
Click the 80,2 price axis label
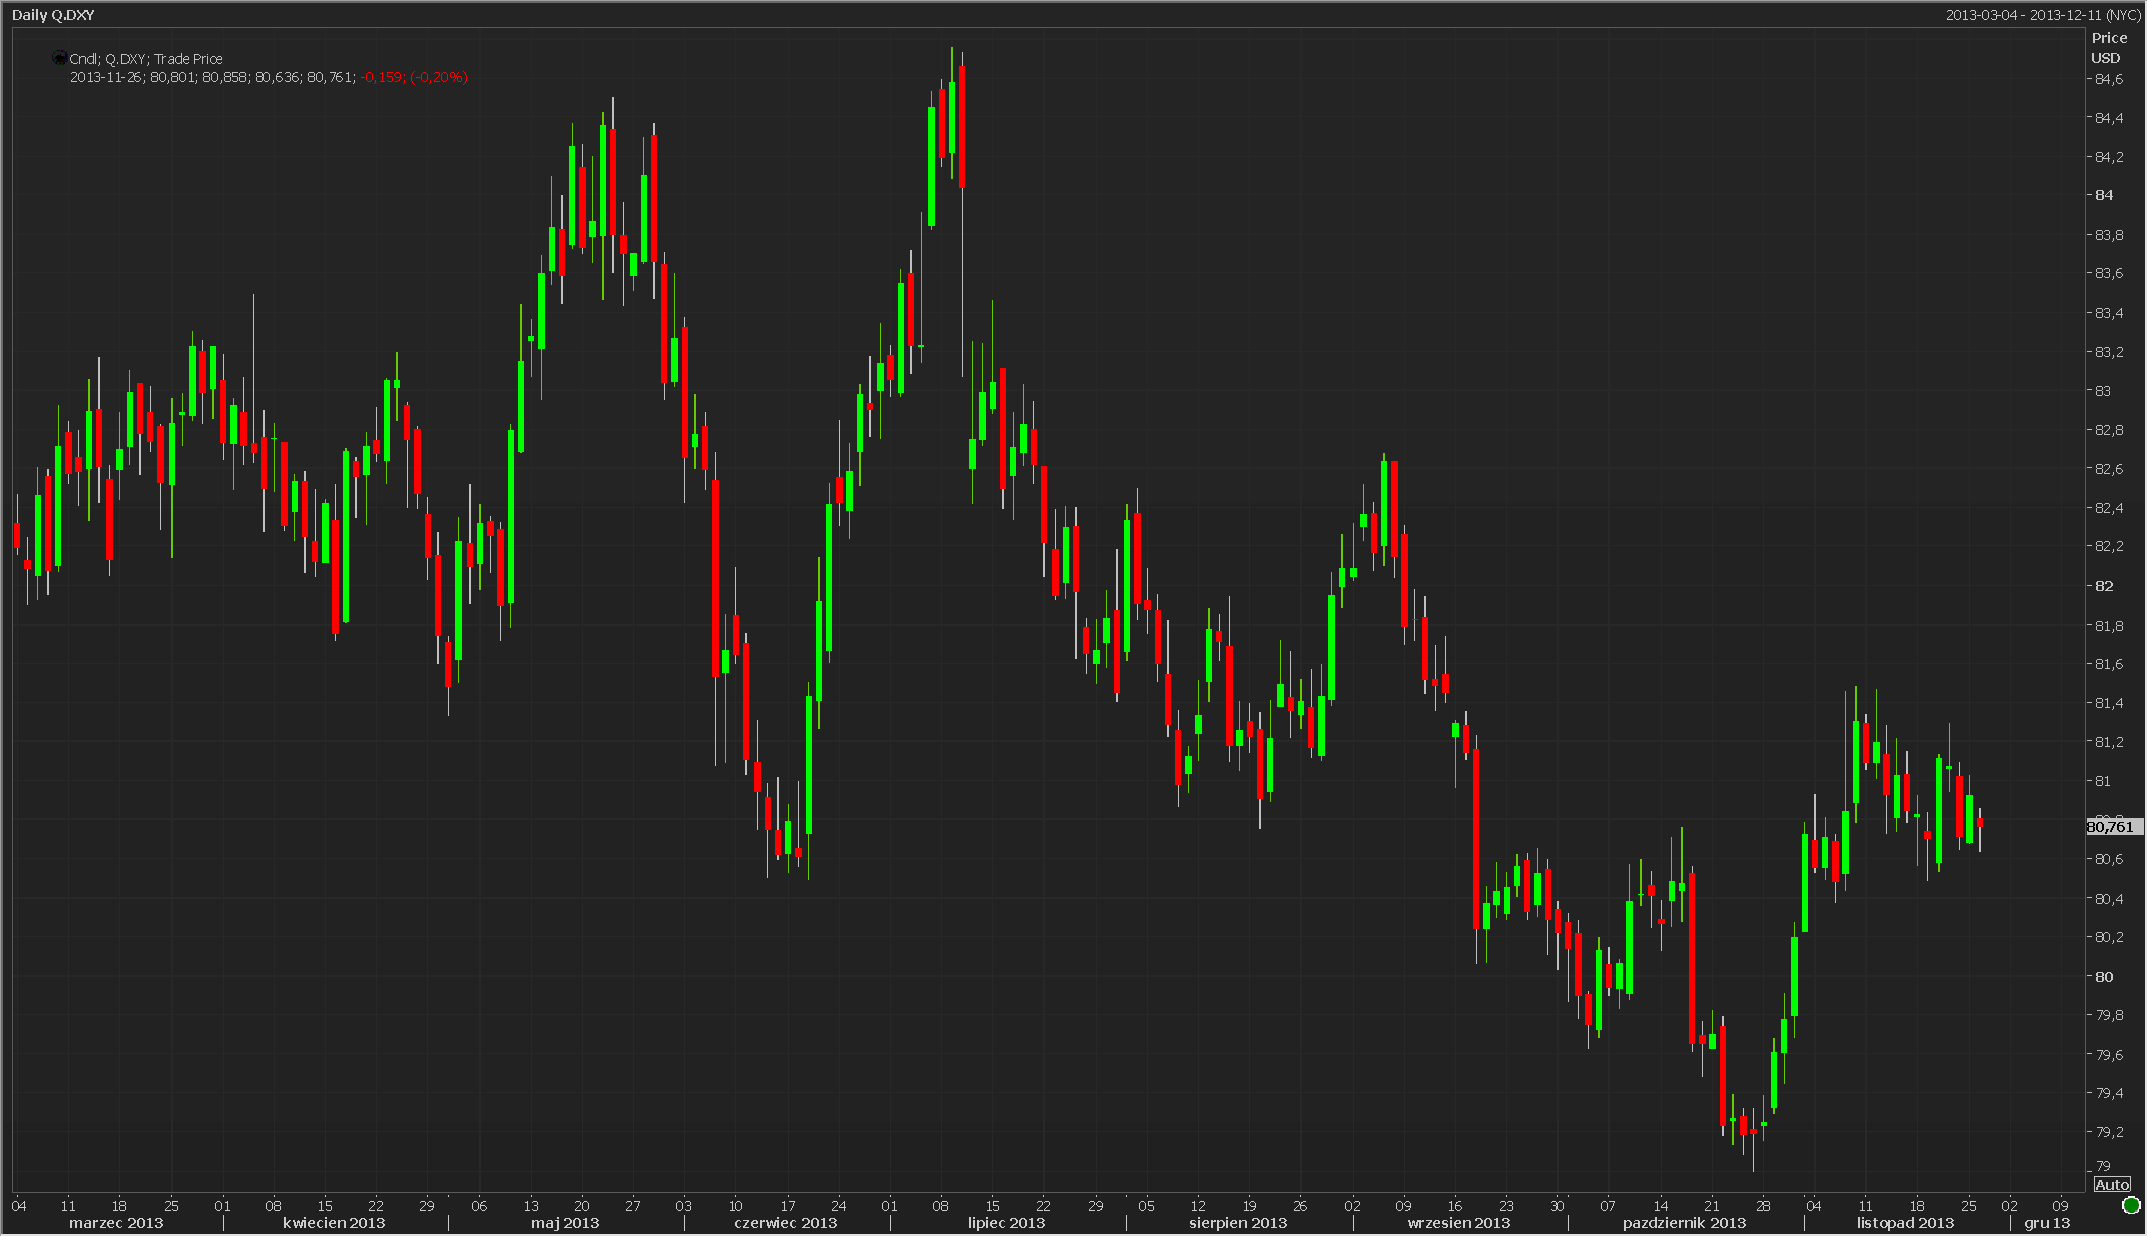(x=2108, y=937)
